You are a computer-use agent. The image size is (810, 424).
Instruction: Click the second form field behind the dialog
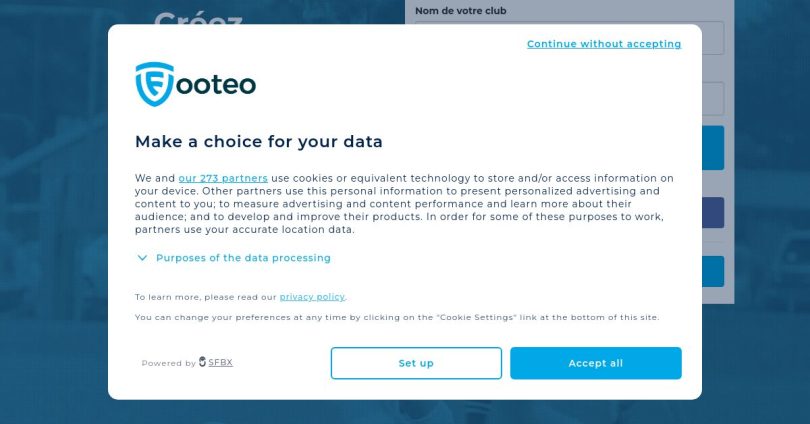point(712,98)
